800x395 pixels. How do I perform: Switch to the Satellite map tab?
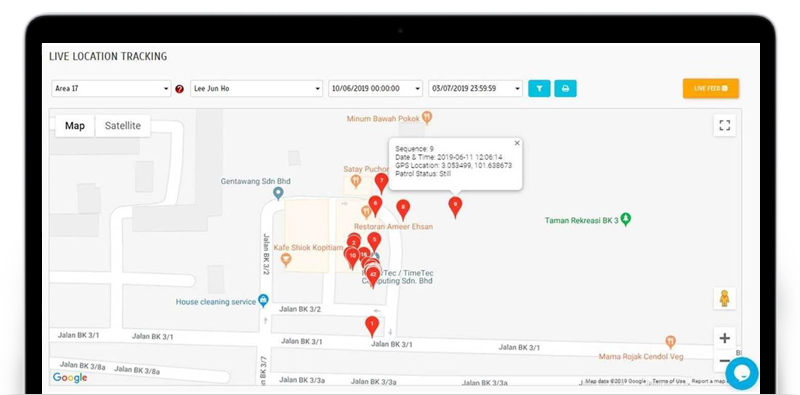click(x=122, y=126)
